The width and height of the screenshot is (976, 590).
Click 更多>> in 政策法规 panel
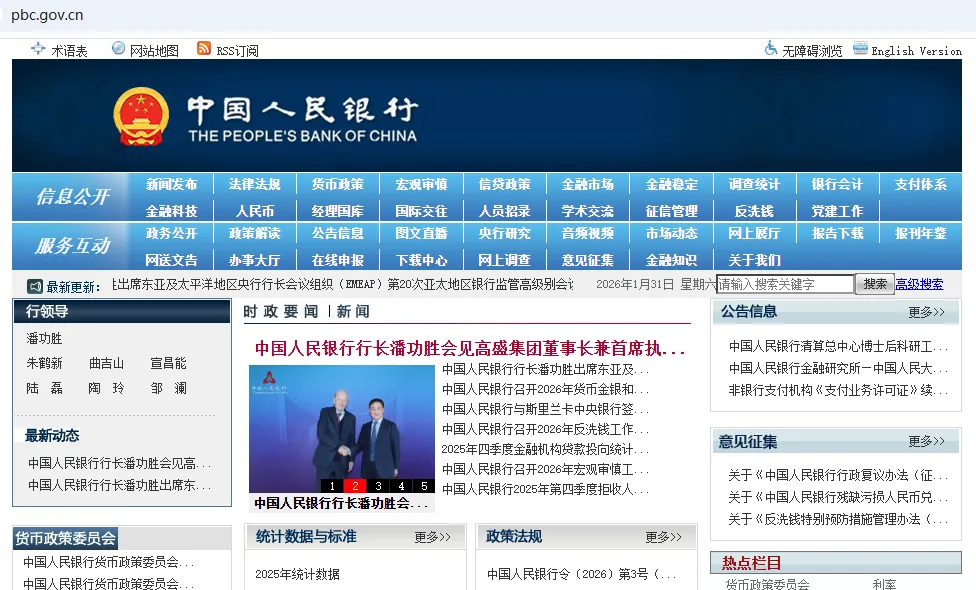664,537
